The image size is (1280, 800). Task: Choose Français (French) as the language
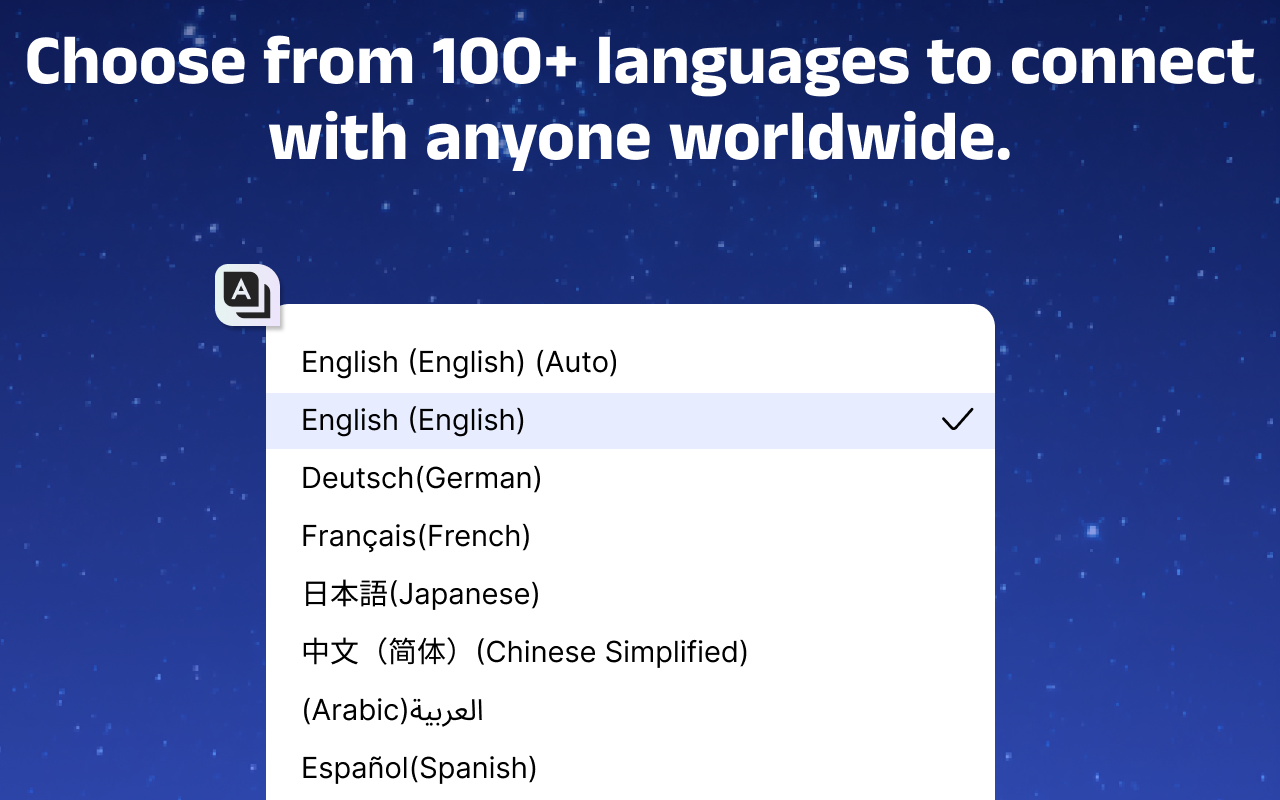pos(415,536)
